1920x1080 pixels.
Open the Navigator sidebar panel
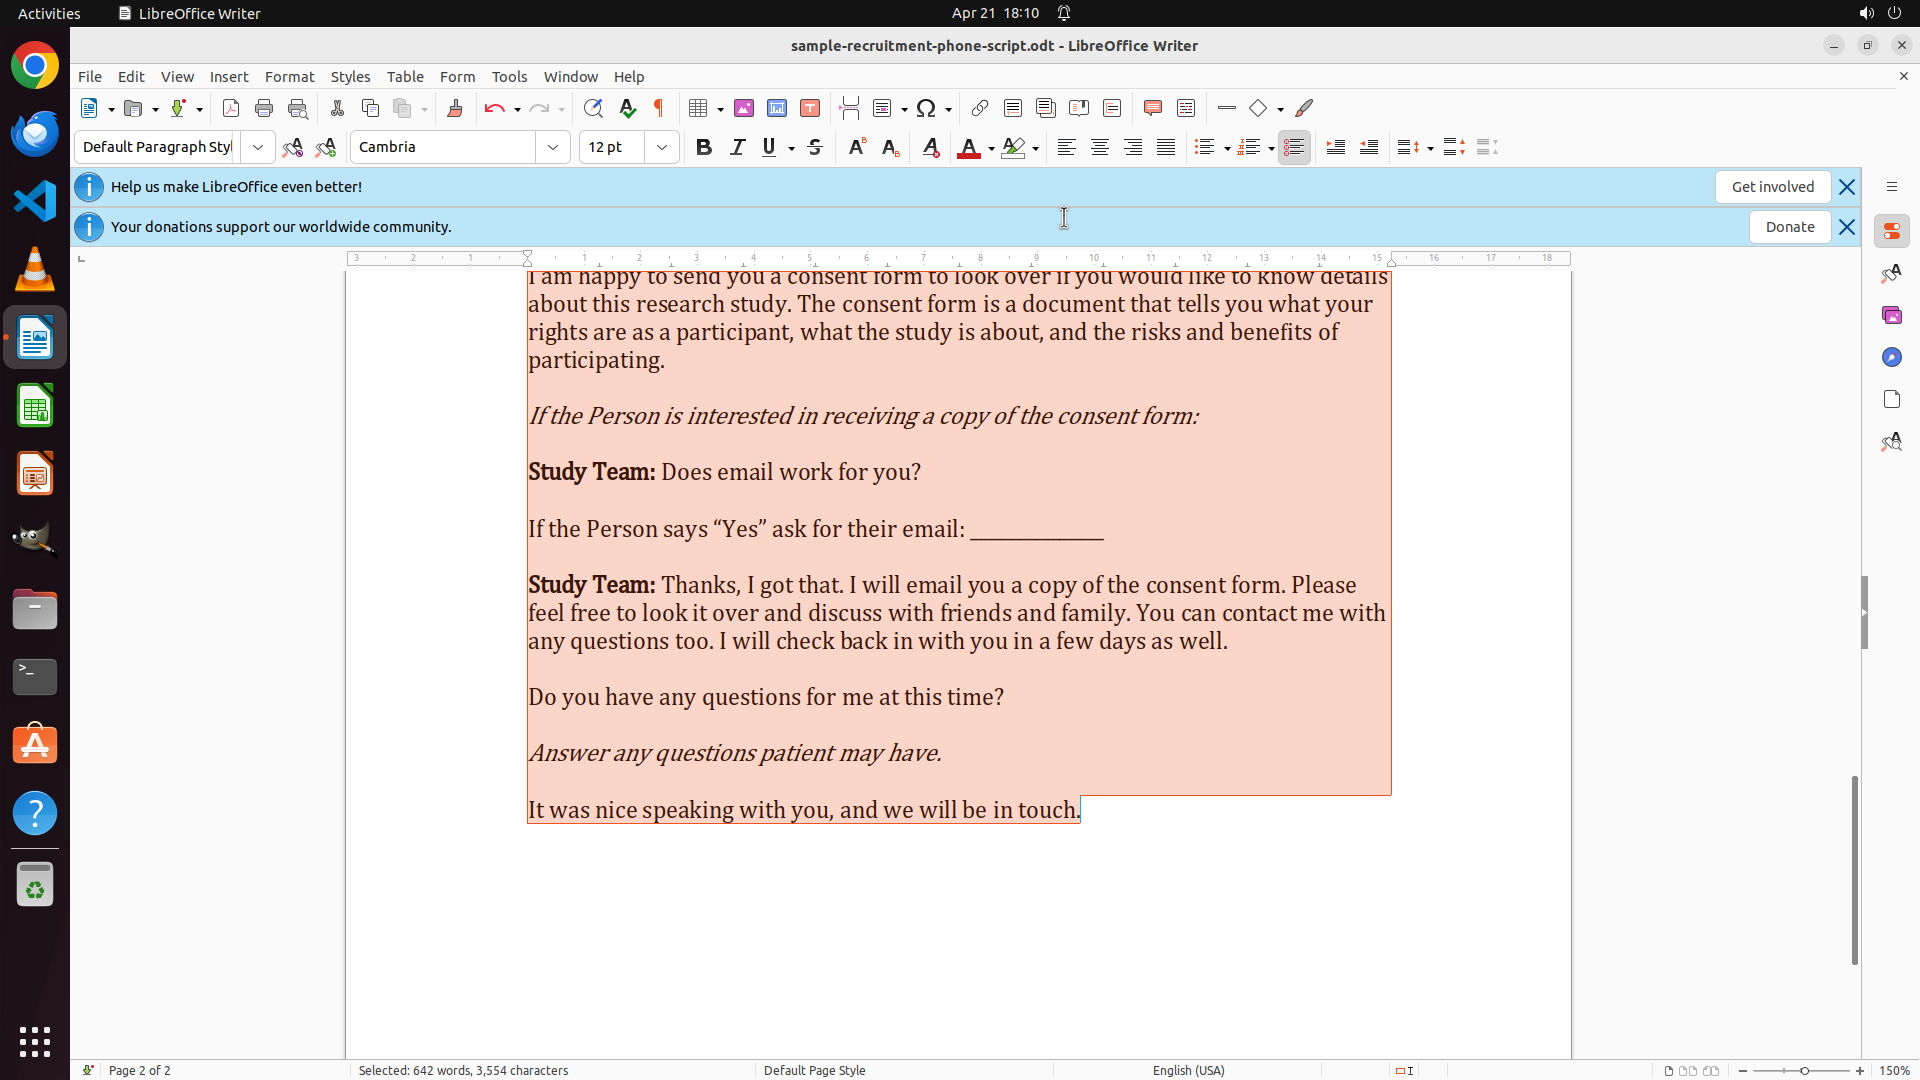click(1891, 357)
